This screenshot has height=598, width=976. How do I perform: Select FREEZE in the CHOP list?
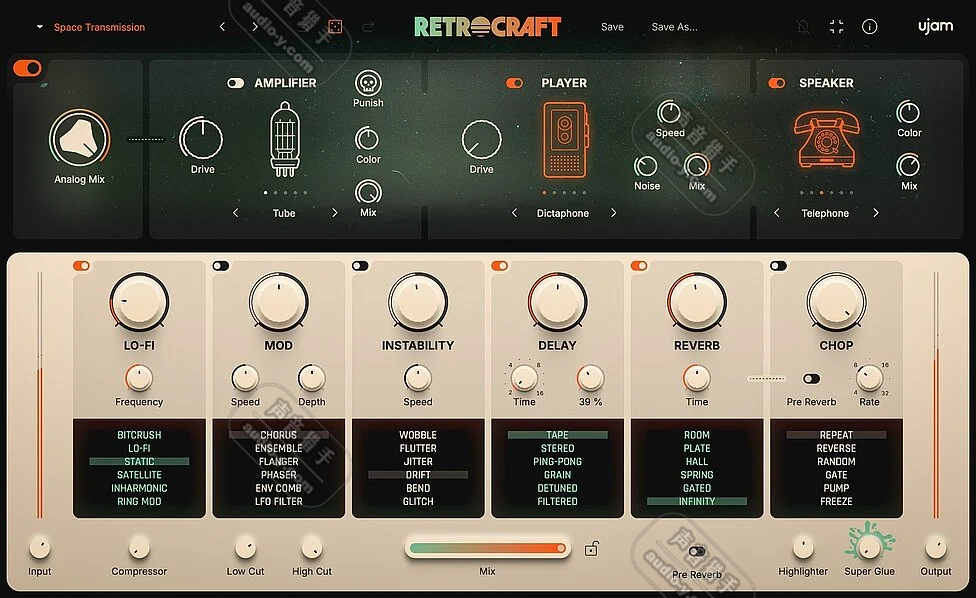pos(836,502)
